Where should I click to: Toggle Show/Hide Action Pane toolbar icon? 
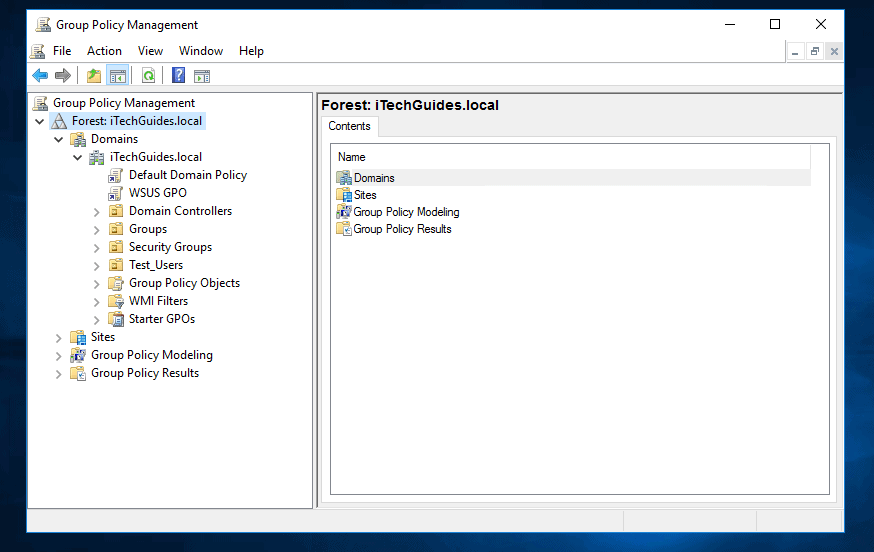(202, 76)
